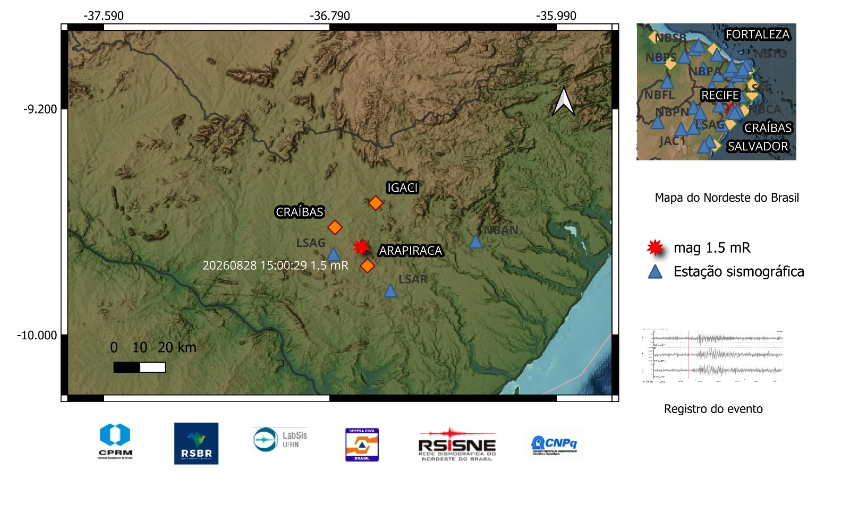
Task: Open the CNPq logo
Action: pyautogui.click(x=554, y=444)
